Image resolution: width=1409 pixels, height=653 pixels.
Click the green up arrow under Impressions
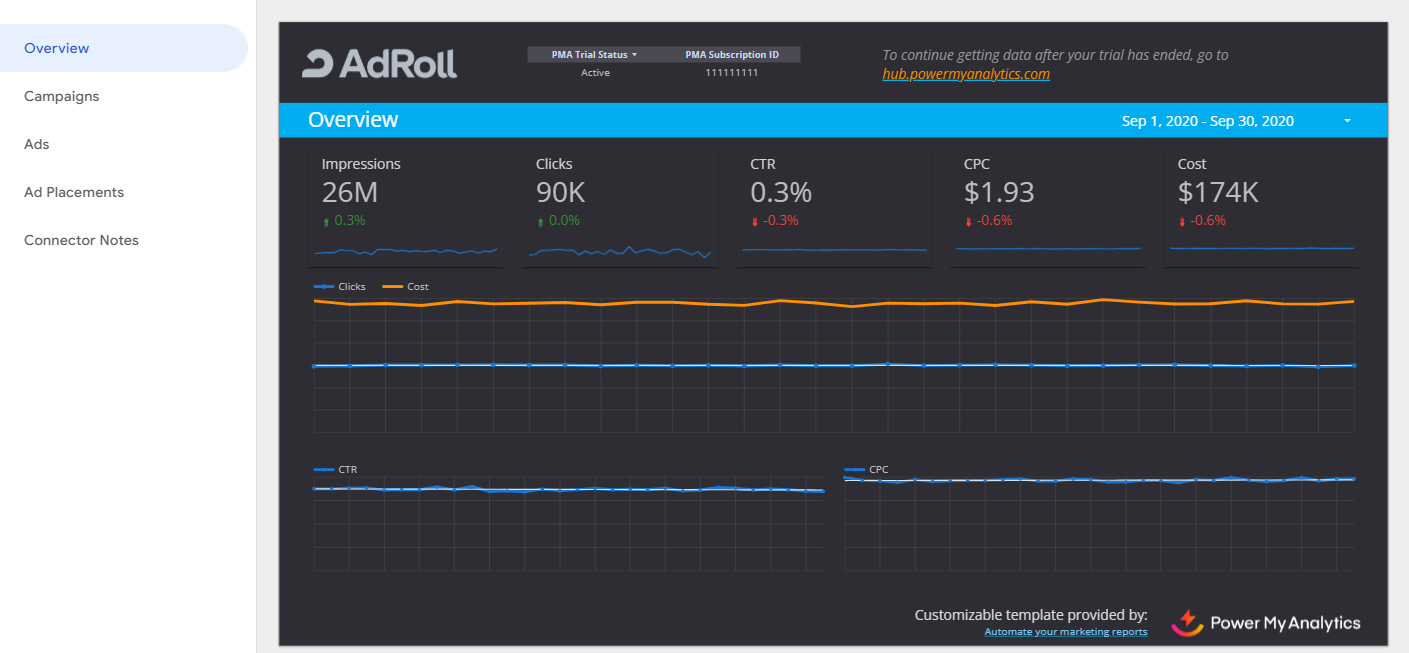[326, 221]
